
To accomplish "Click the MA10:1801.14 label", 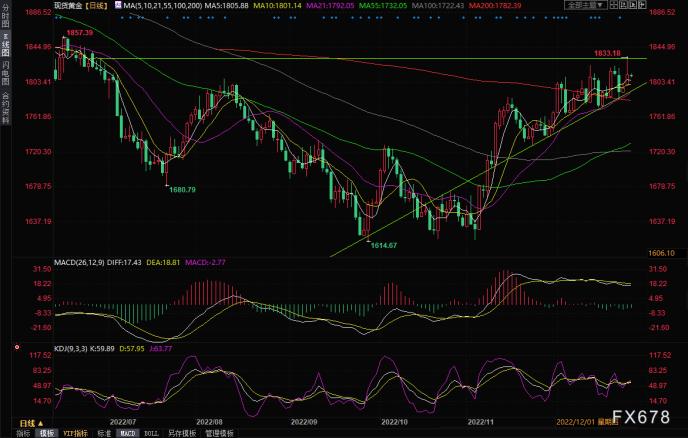I will point(277,6).
